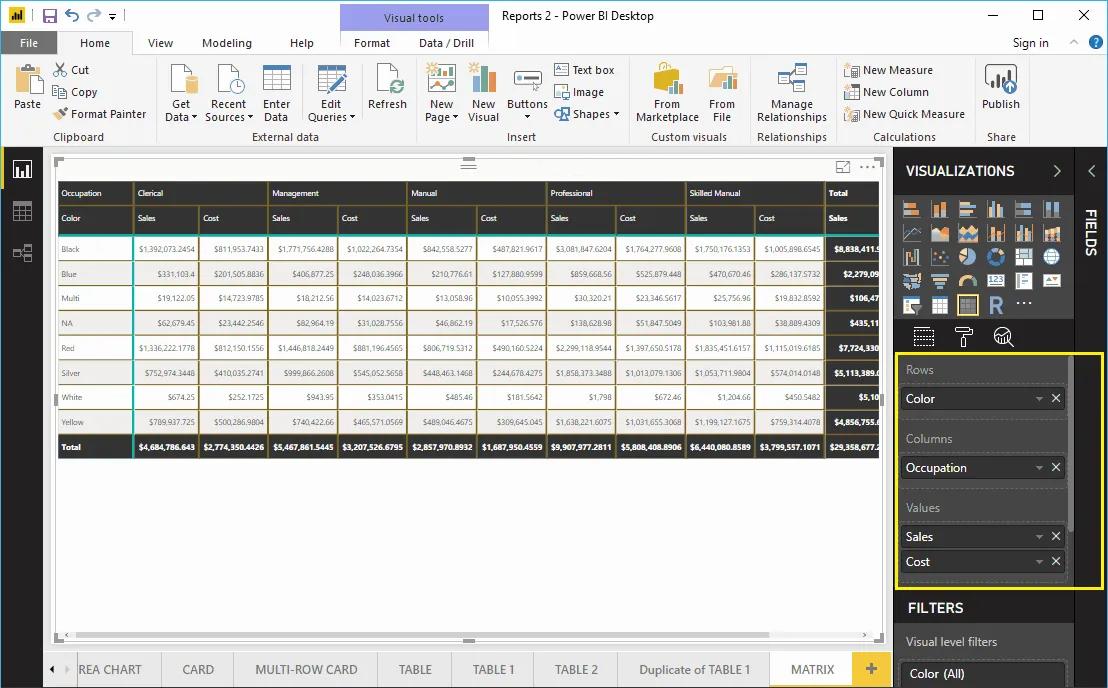This screenshot has width=1108, height=688.
Task: Open the Relationships view icon
Action: [22, 253]
